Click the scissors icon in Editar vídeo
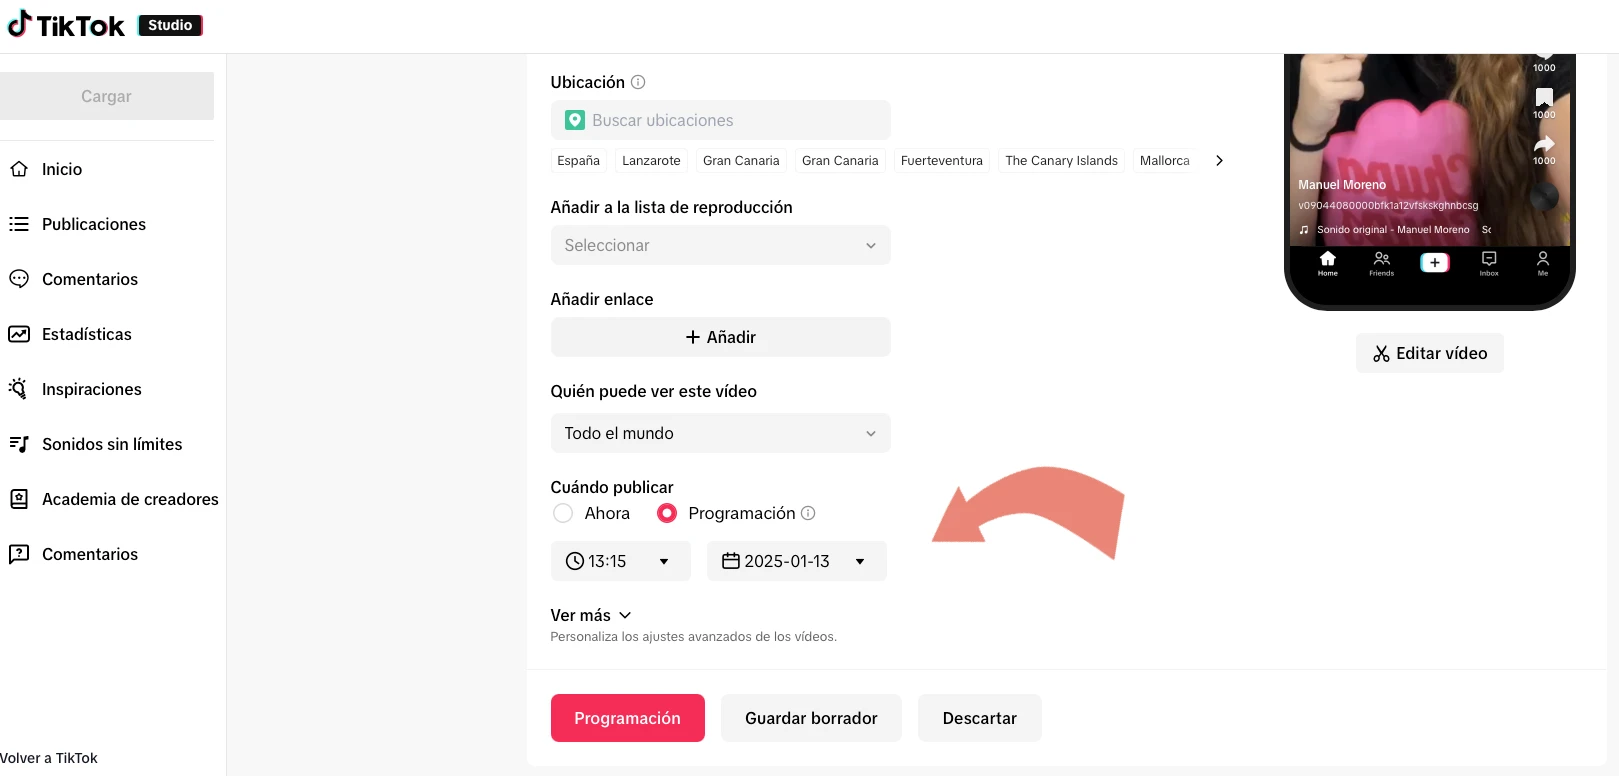1619x776 pixels. [x=1381, y=353]
